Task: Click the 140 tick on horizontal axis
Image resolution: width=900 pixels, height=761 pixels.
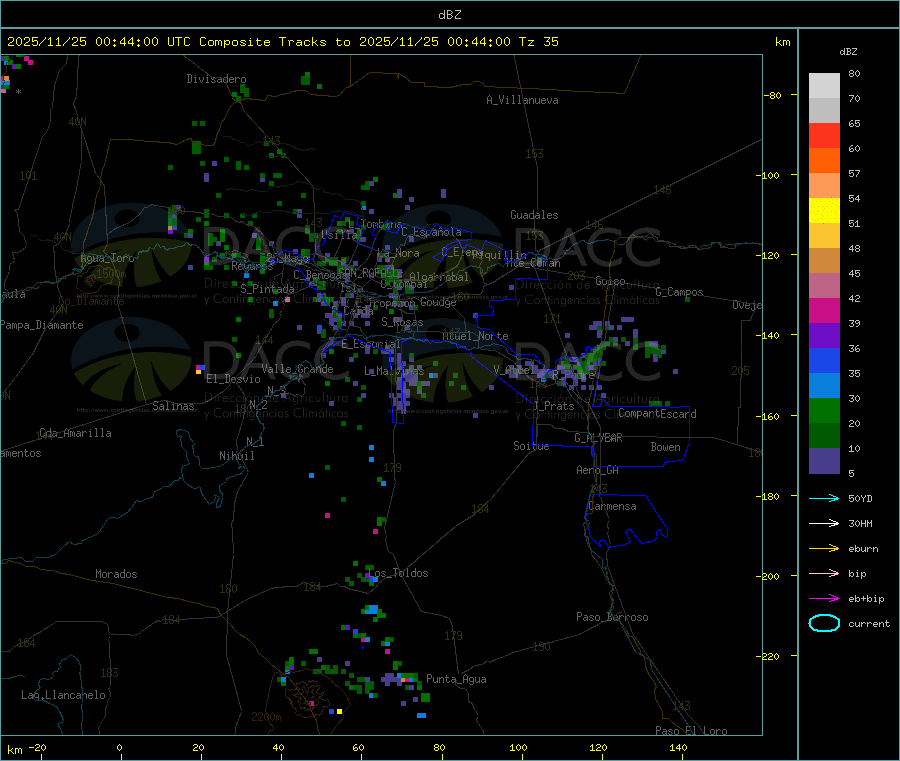Action: pos(678,747)
